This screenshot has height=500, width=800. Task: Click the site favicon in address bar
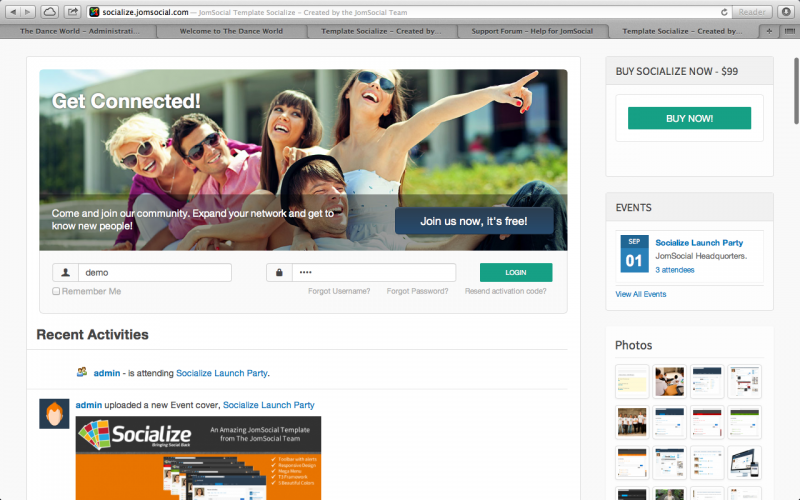pos(94,12)
